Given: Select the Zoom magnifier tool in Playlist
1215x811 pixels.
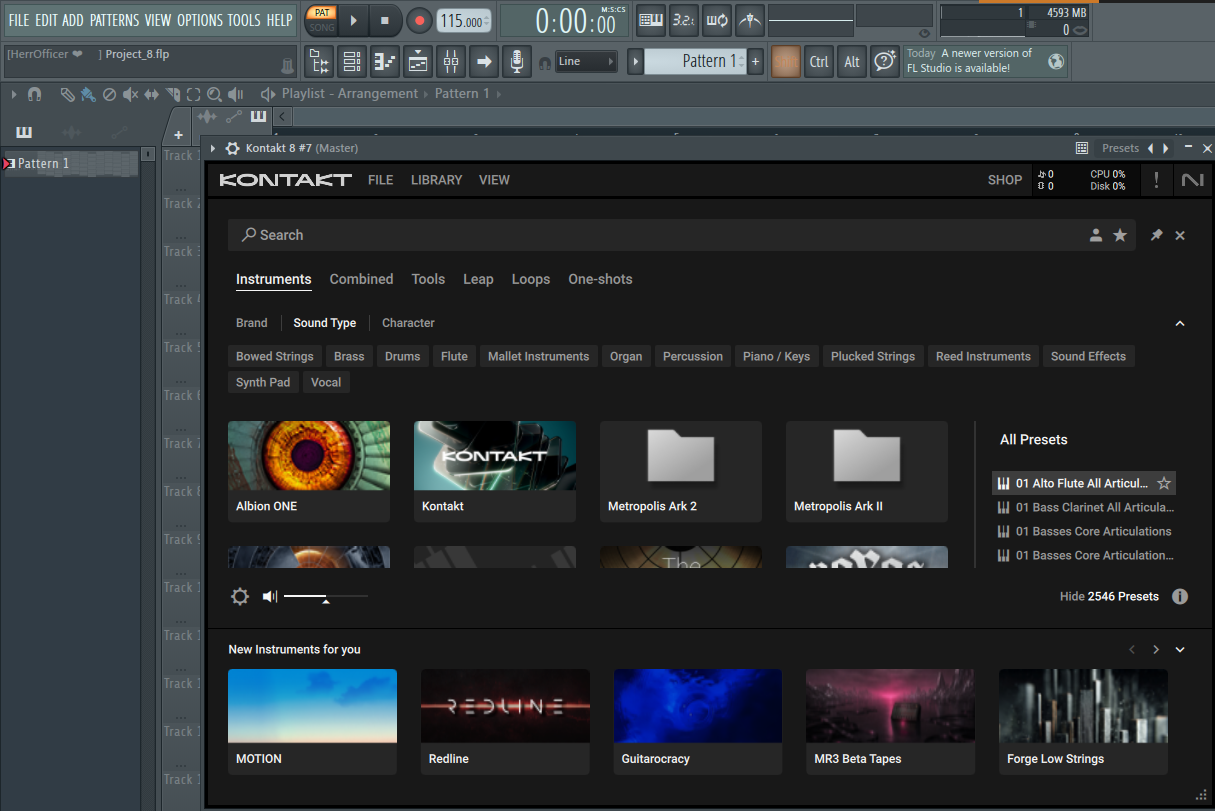Looking at the screenshot, I should [x=214, y=94].
